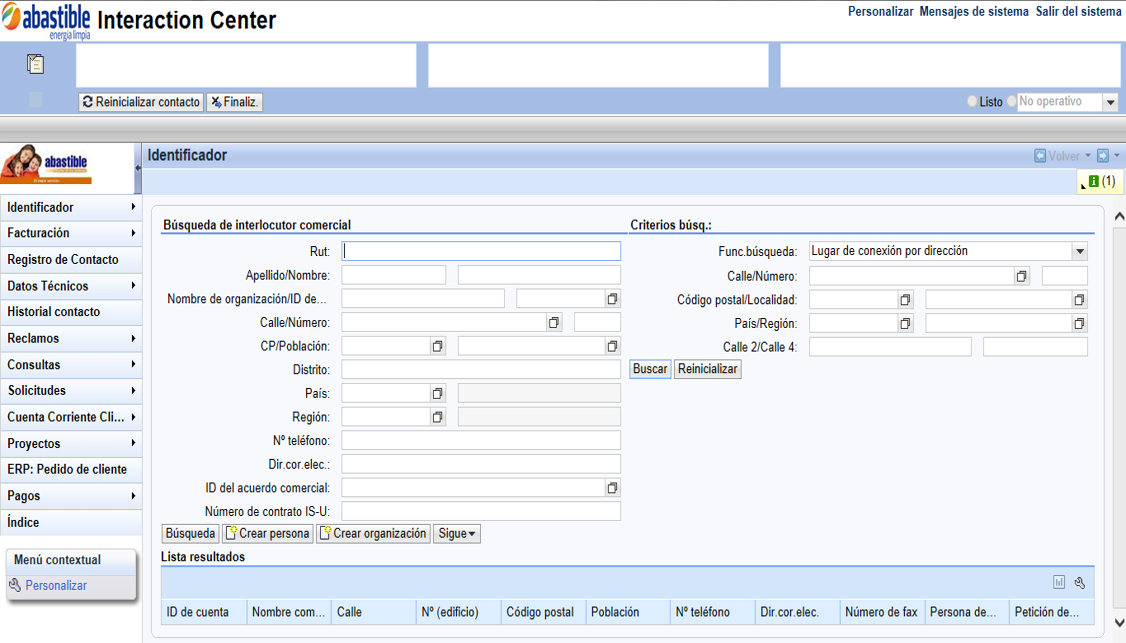This screenshot has height=643, width=1126.
Task: Click the Buscar button
Action: [650, 369]
